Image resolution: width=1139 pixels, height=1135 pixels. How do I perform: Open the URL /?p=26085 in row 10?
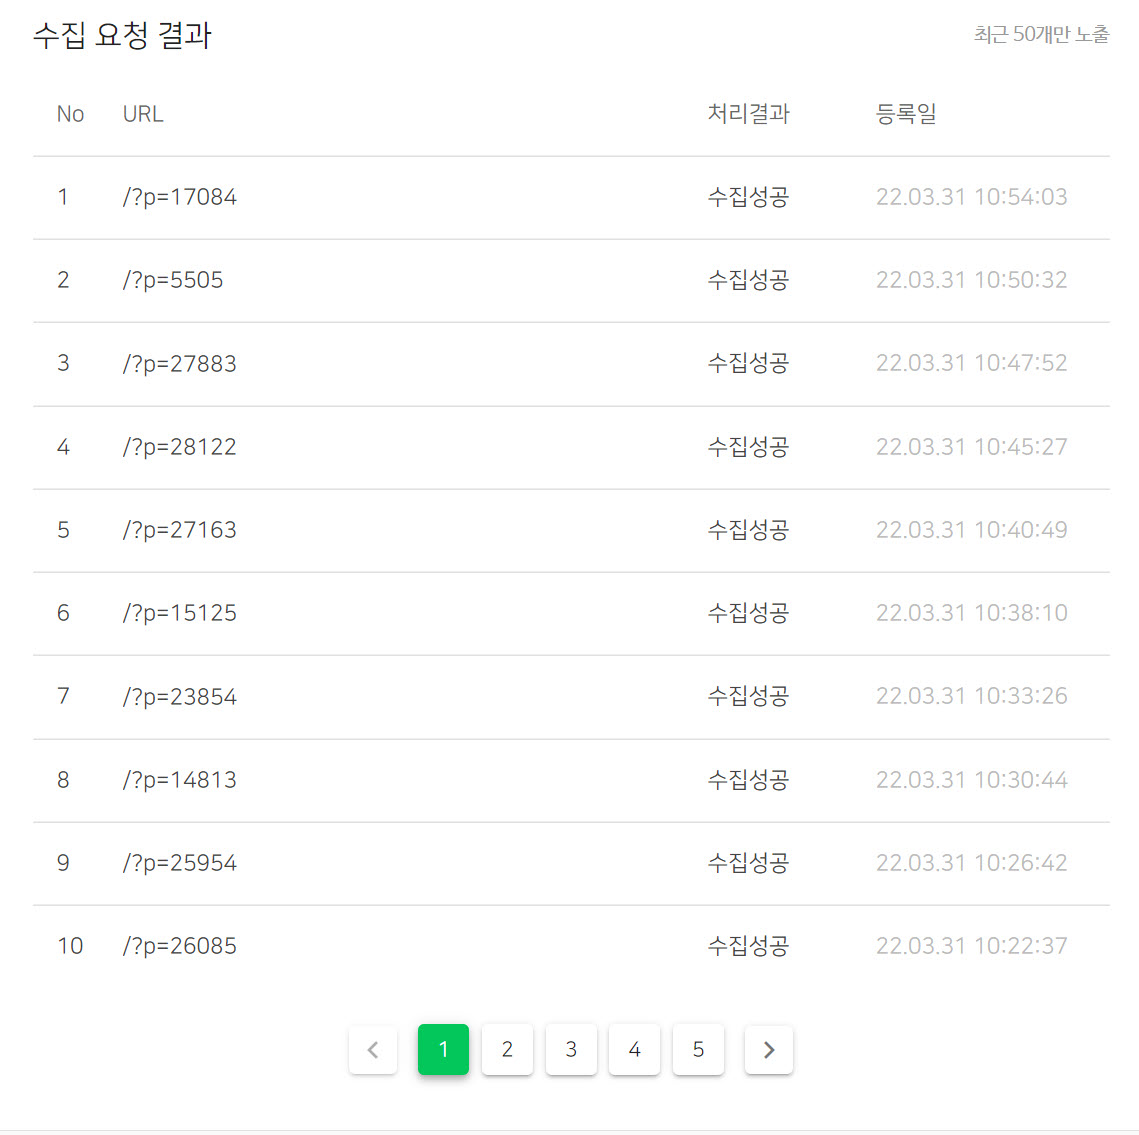179,945
